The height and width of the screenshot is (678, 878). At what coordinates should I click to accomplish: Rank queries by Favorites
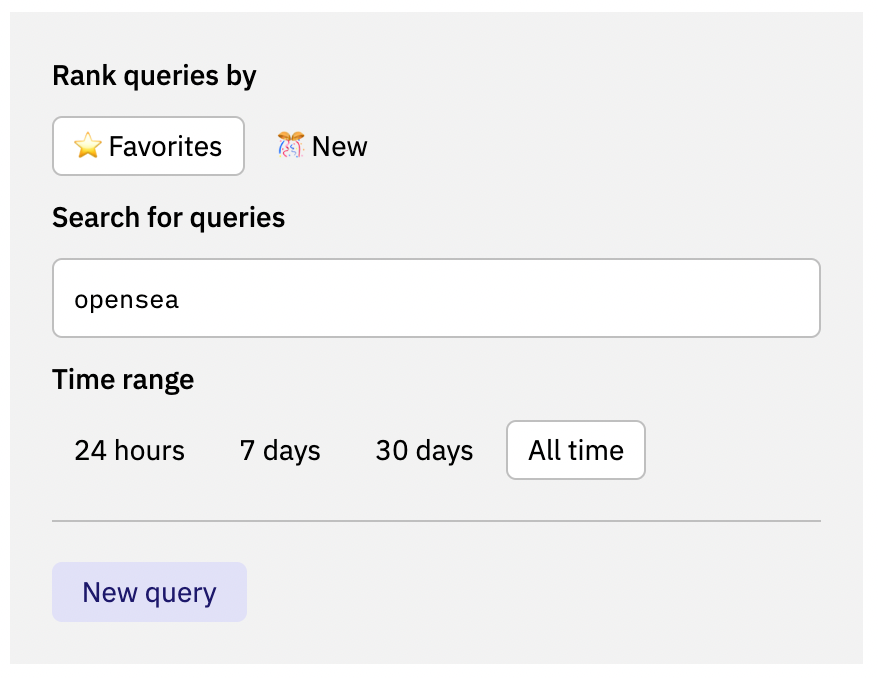click(148, 147)
